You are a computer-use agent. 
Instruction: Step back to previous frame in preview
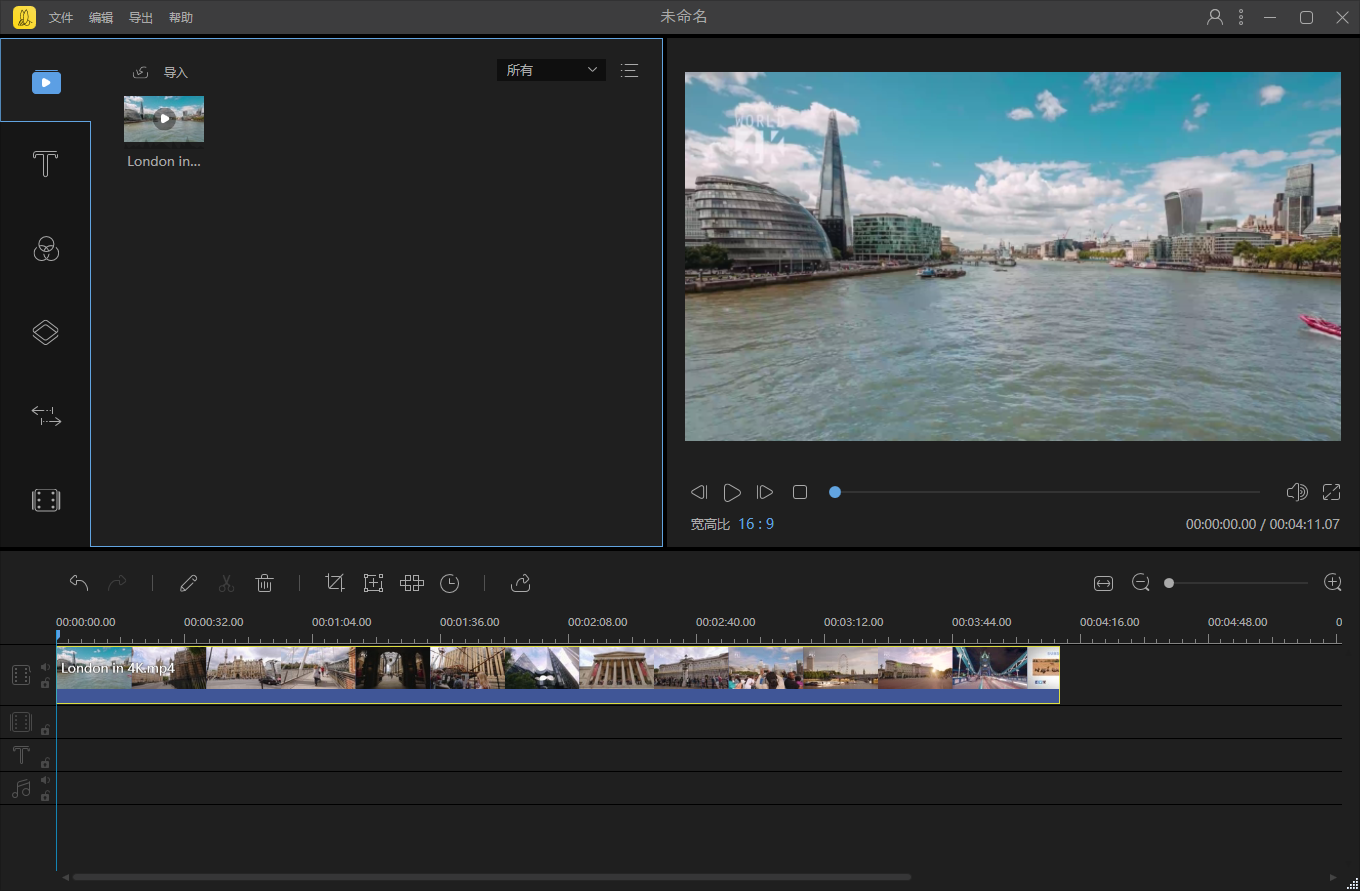(x=699, y=492)
